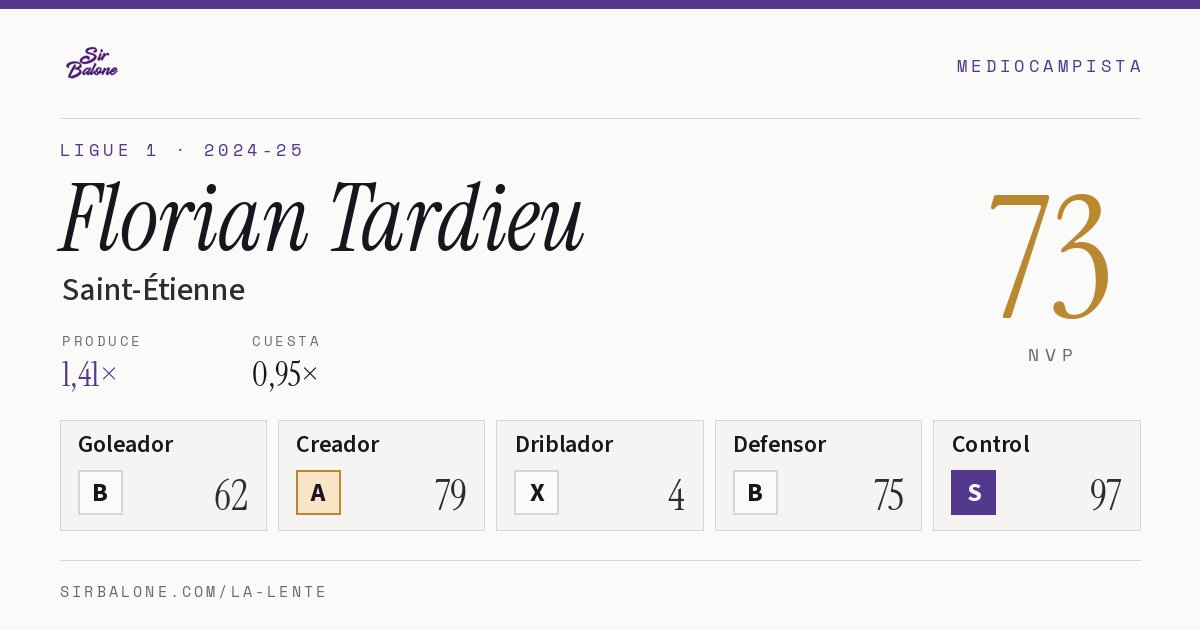This screenshot has width=1200, height=630.
Task: Click the Creador score 79
Action: point(450,495)
